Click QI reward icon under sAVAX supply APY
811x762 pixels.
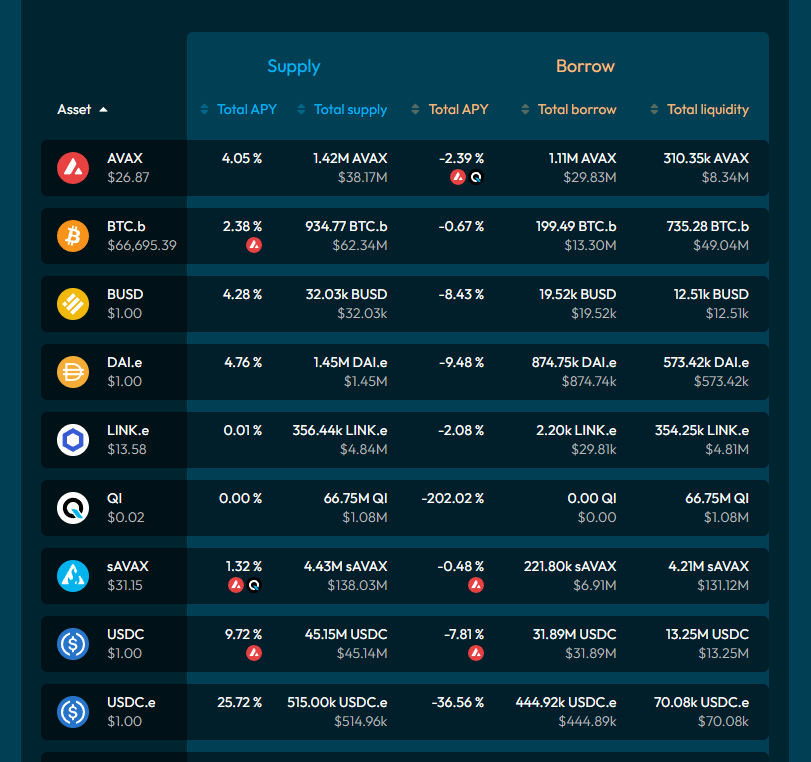point(254,585)
